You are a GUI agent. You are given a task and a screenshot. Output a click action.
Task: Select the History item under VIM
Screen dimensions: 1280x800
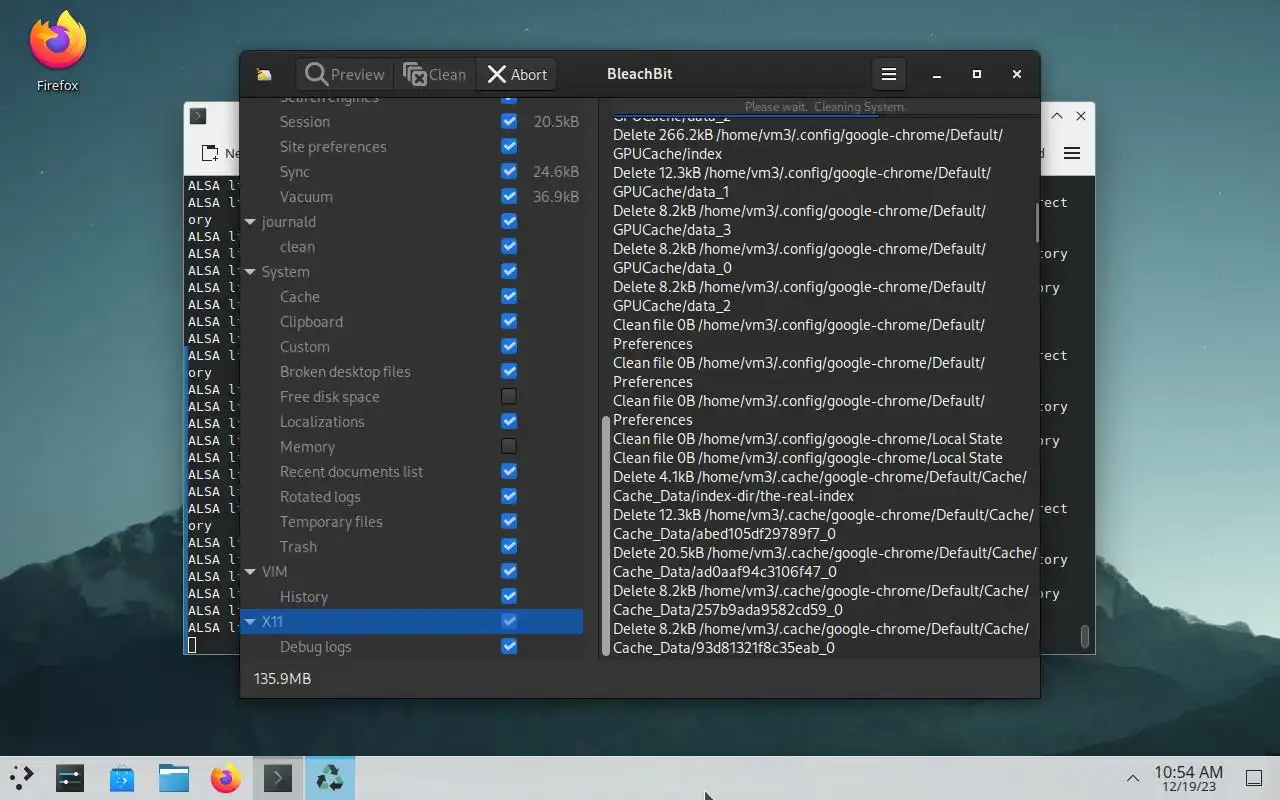point(304,596)
